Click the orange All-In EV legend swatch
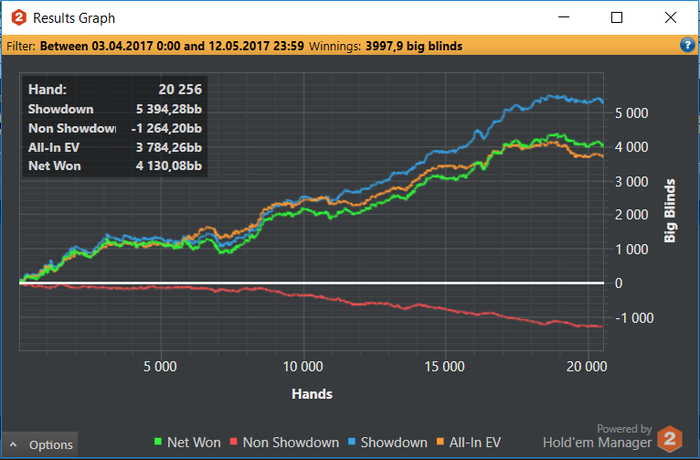 (440, 442)
